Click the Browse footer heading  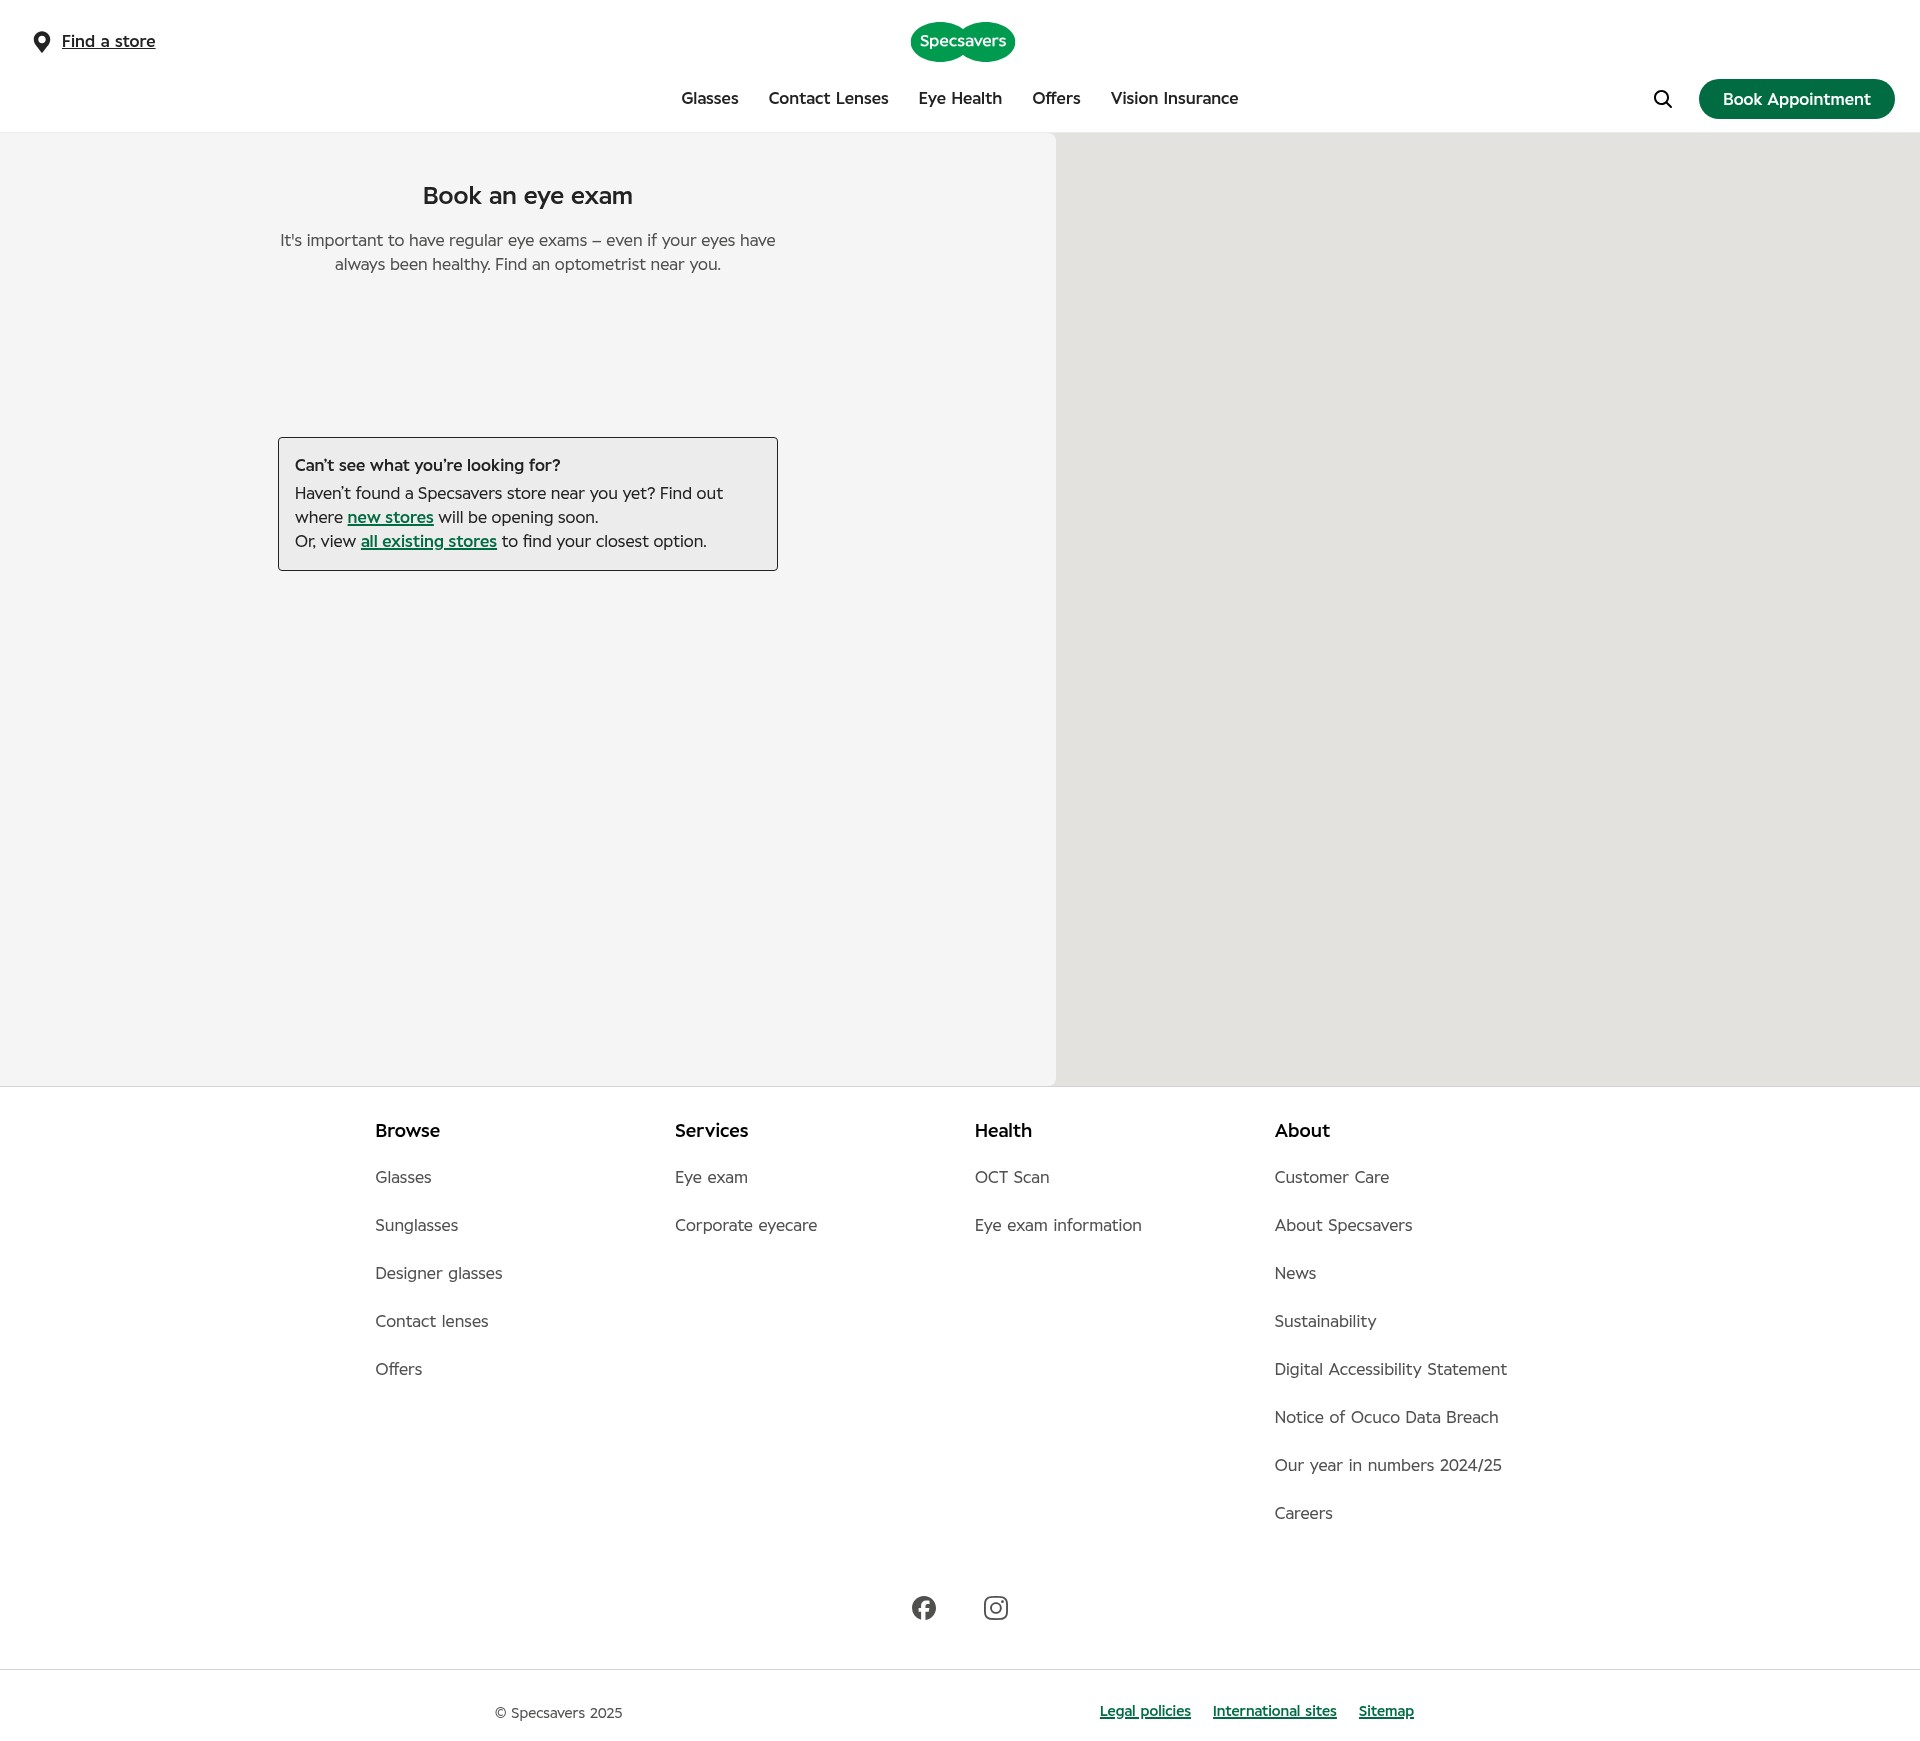[x=407, y=1131]
